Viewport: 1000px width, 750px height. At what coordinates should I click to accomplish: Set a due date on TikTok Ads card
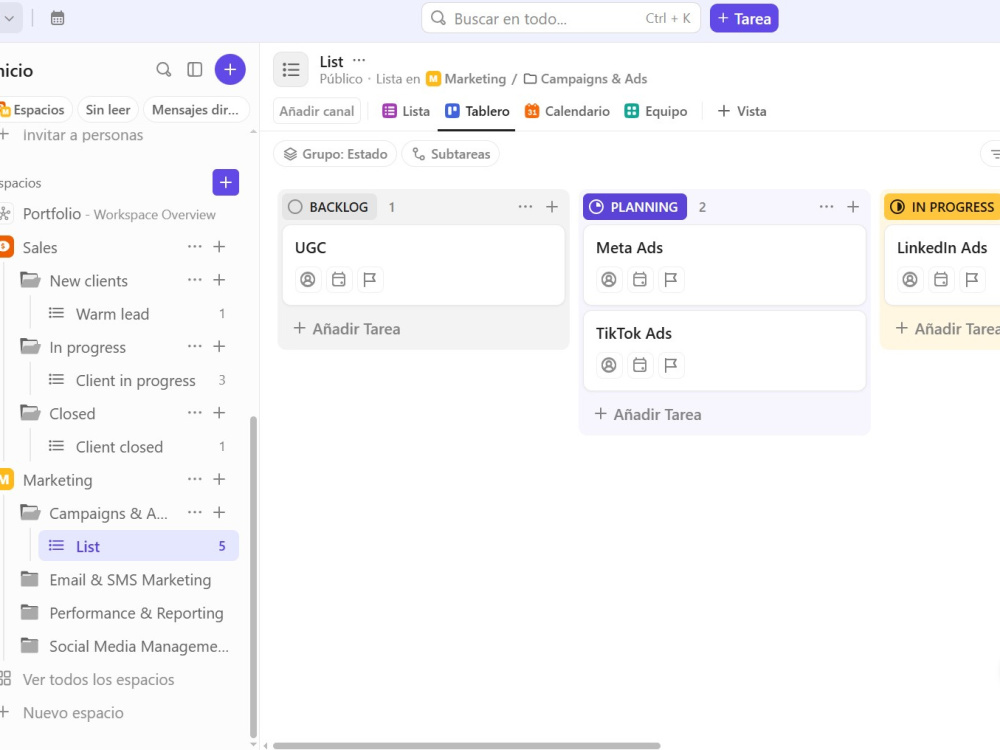coord(640,365)
